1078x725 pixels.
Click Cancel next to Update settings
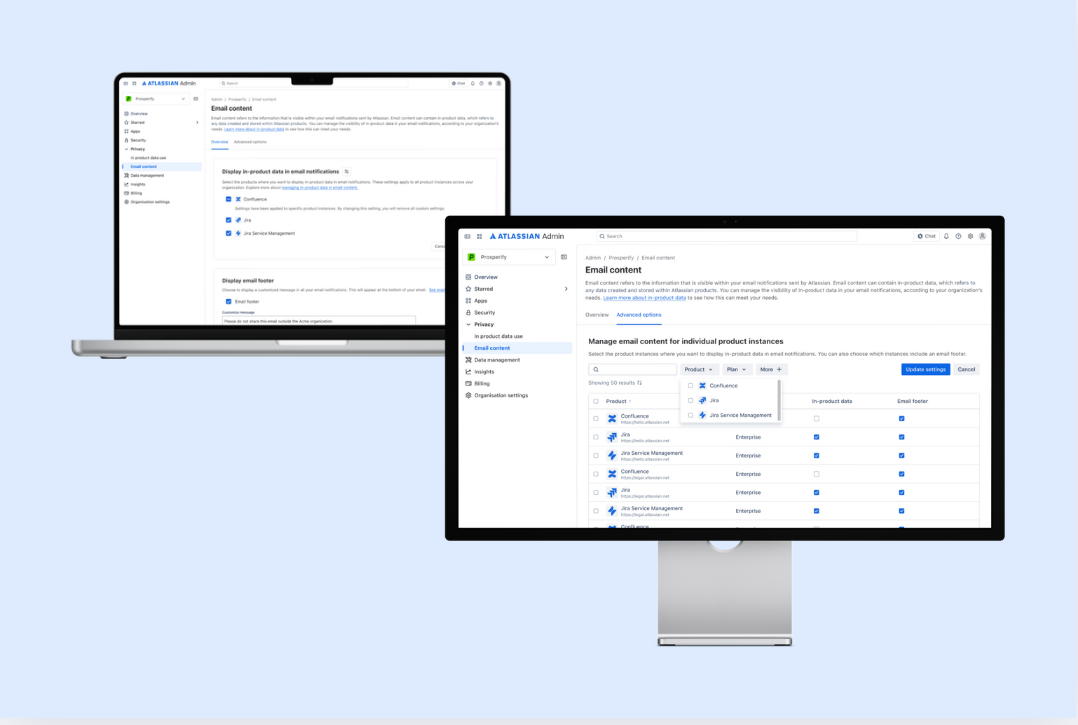pos(966,370)
